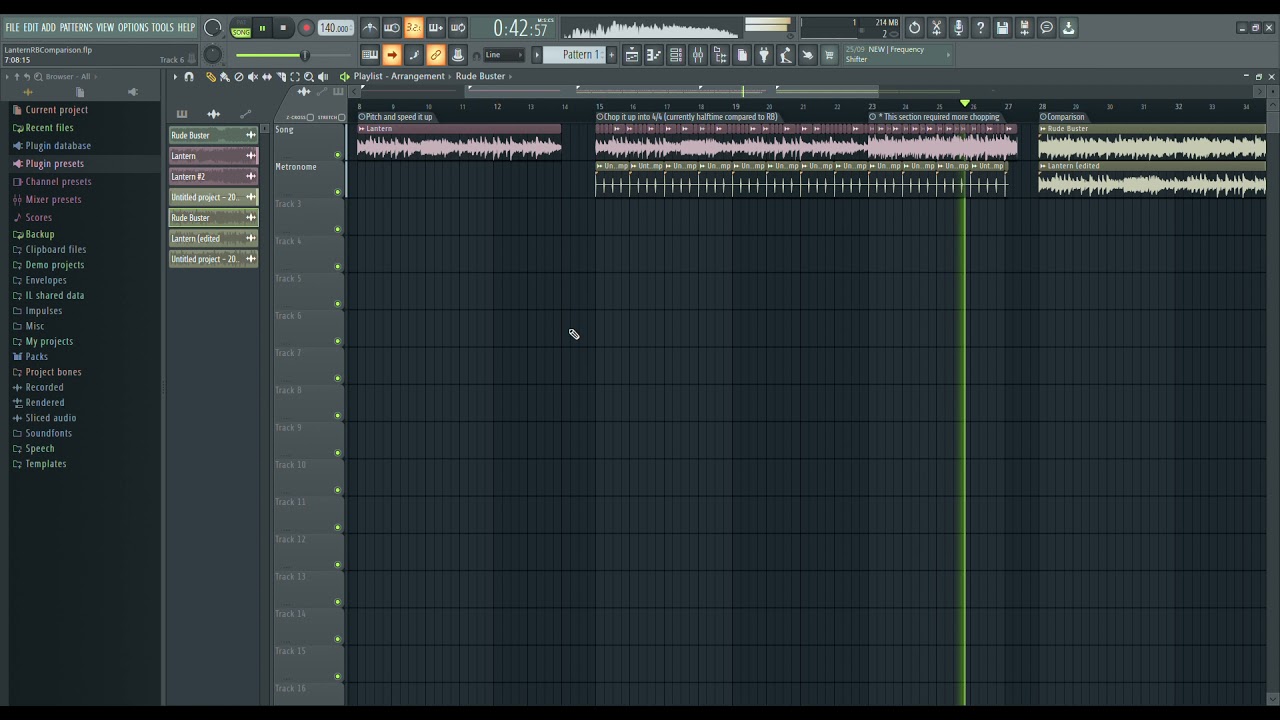Adjust the main volume knob
Viewport: 1280px width, 720px height.
pos(213,28)
